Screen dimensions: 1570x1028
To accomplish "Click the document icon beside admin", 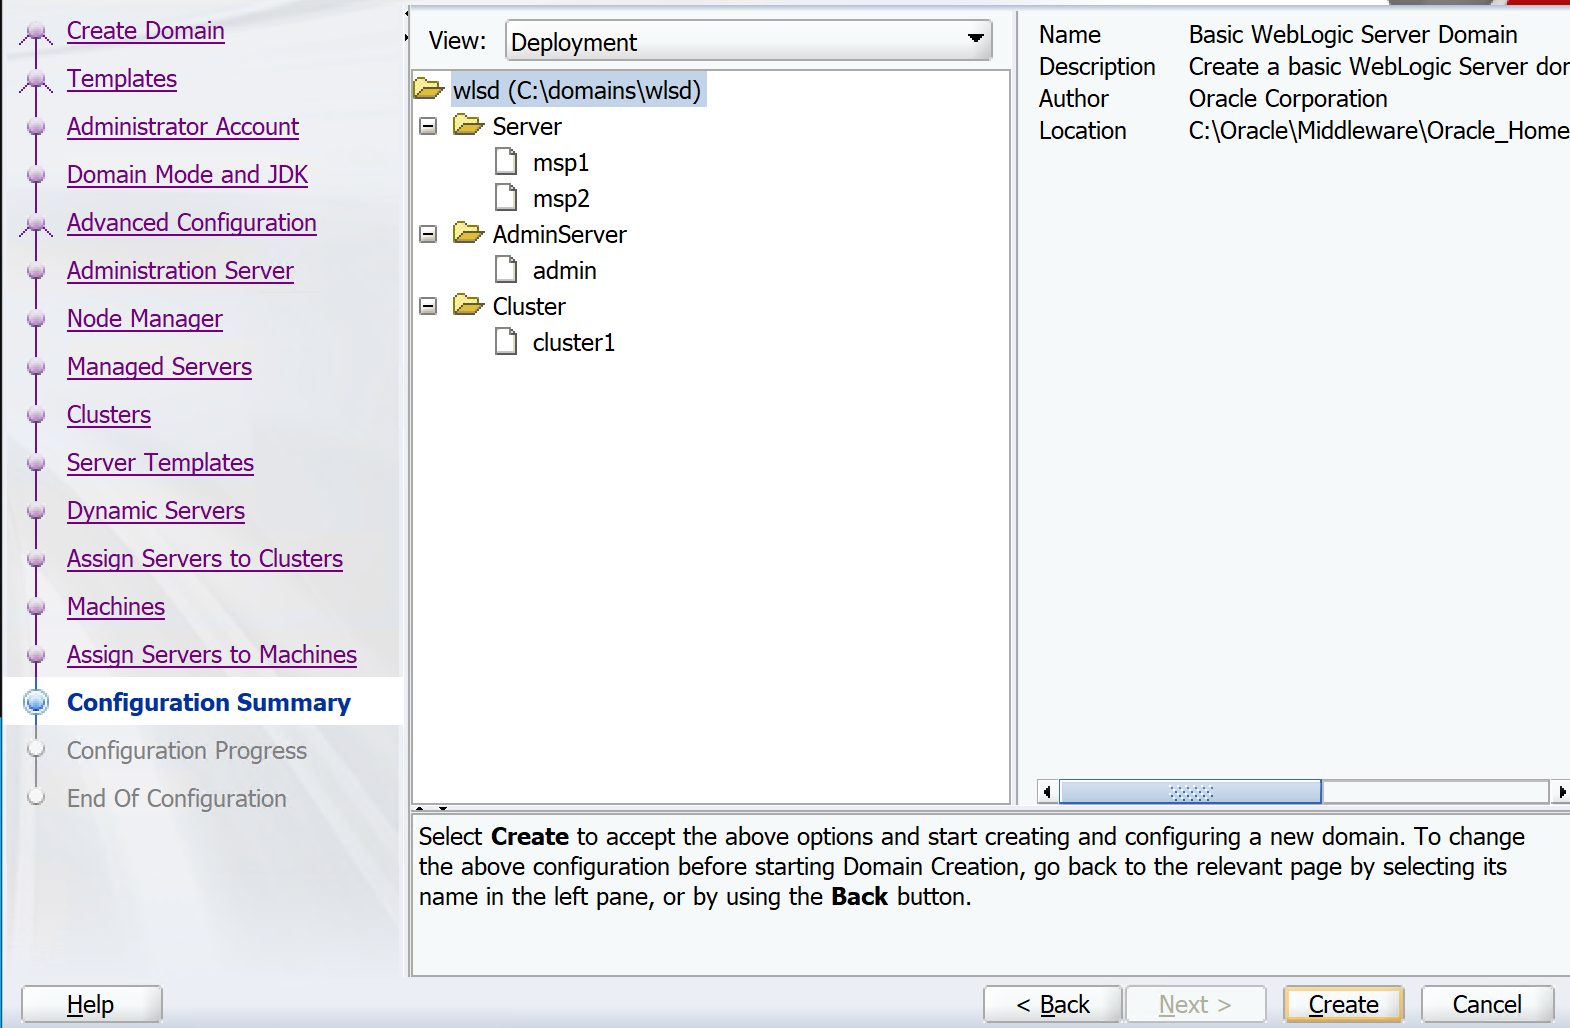I will 507,269.
